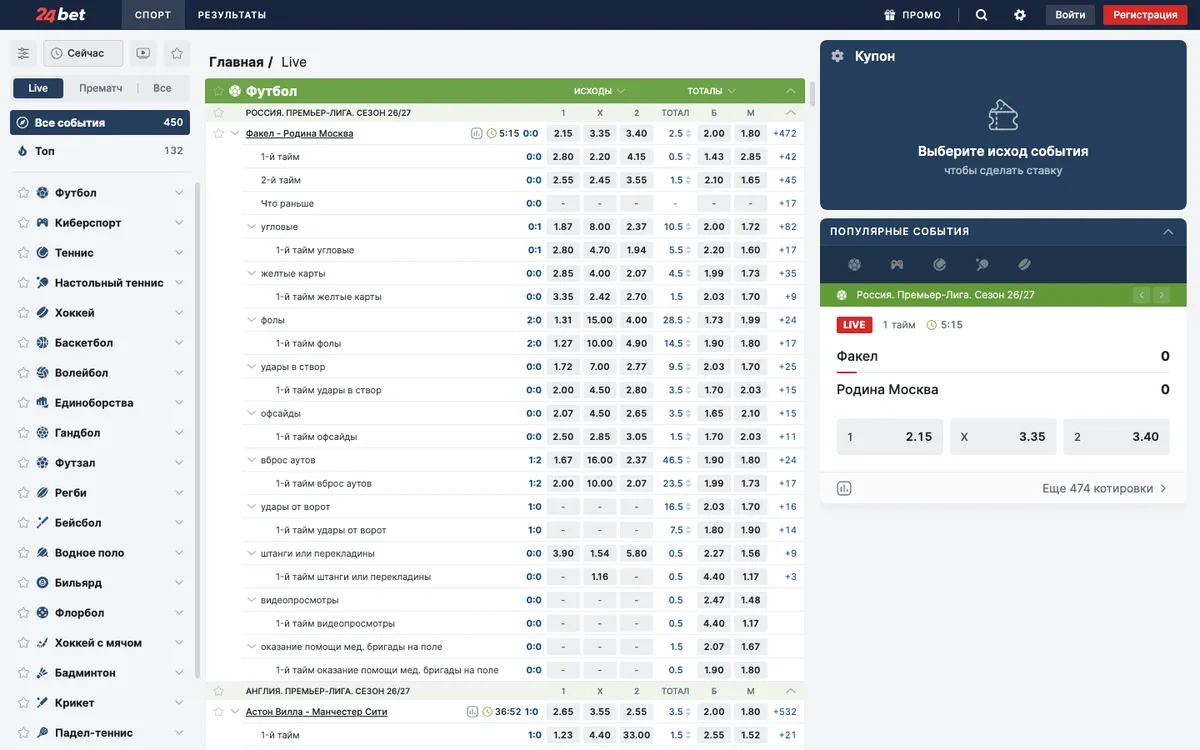
Task: Favorite the Хоккей sport in sidebar
Action: pyautogui.click(x=24, y=313)
